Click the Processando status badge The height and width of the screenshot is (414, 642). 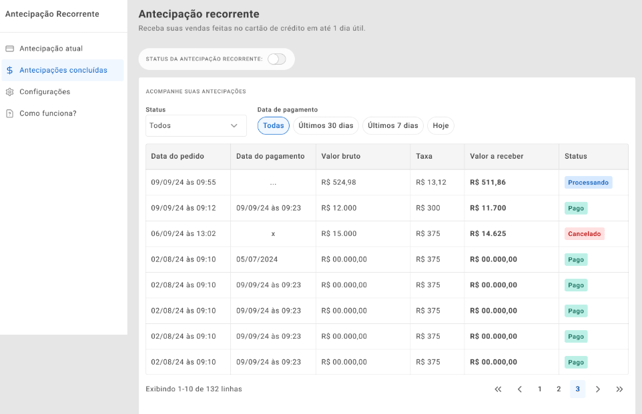pos(588,183)
